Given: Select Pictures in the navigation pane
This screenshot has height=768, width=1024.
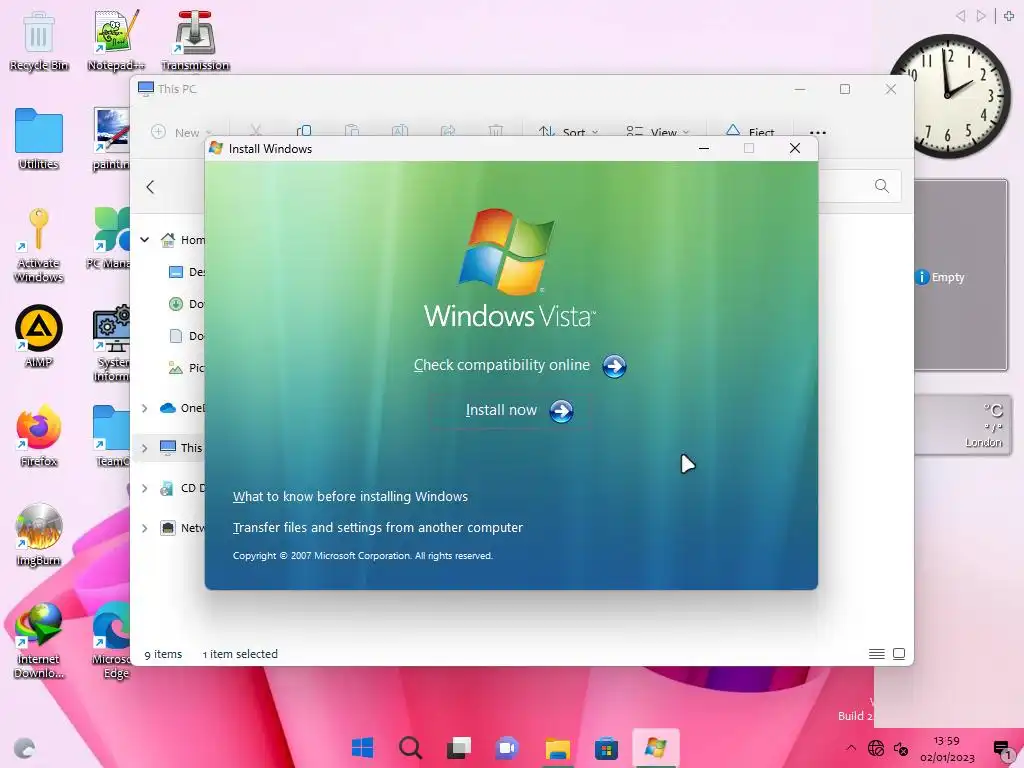Looking at the screenshot, I should pyautogui.click(x=186, y=368).
